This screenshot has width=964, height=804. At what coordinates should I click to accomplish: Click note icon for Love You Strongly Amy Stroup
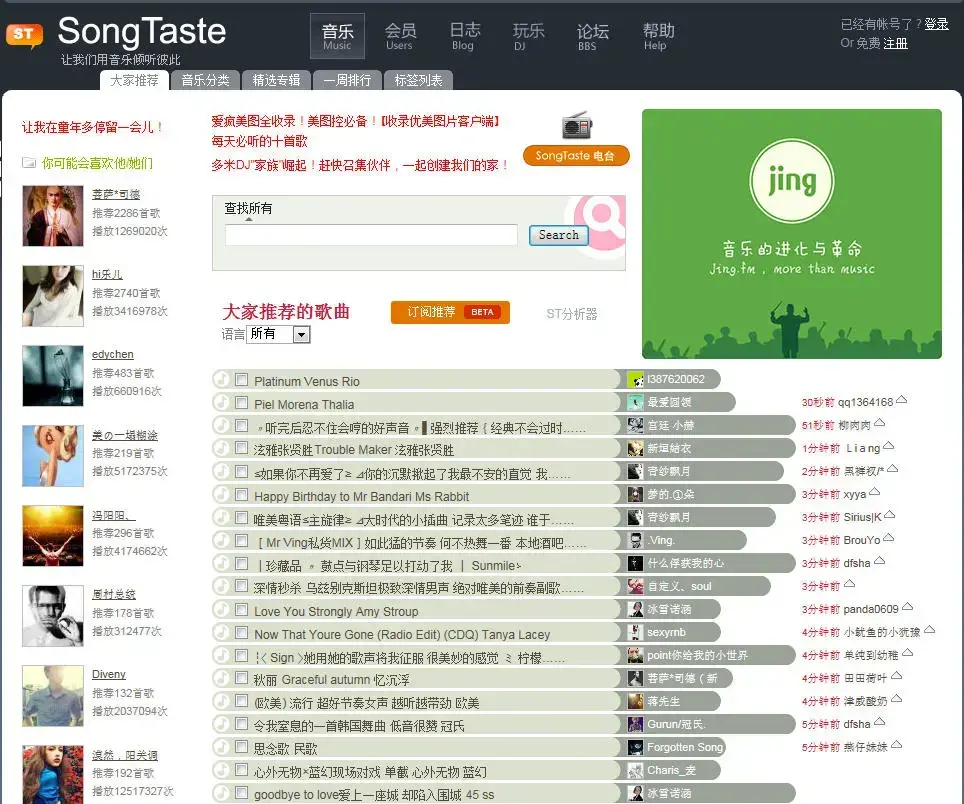coord(221,610)
